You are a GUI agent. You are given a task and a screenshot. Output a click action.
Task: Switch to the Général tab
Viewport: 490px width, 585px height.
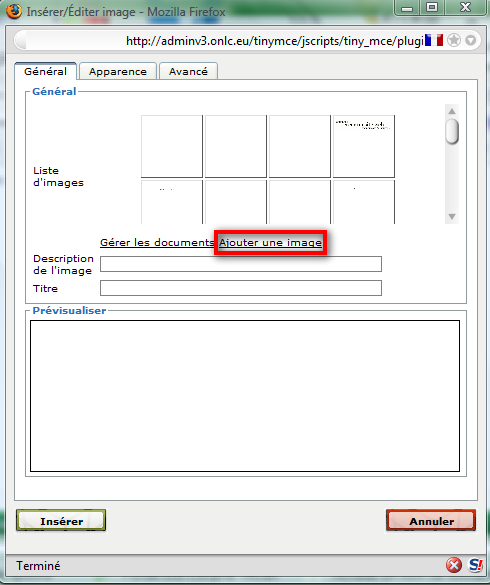coord(46,71)
